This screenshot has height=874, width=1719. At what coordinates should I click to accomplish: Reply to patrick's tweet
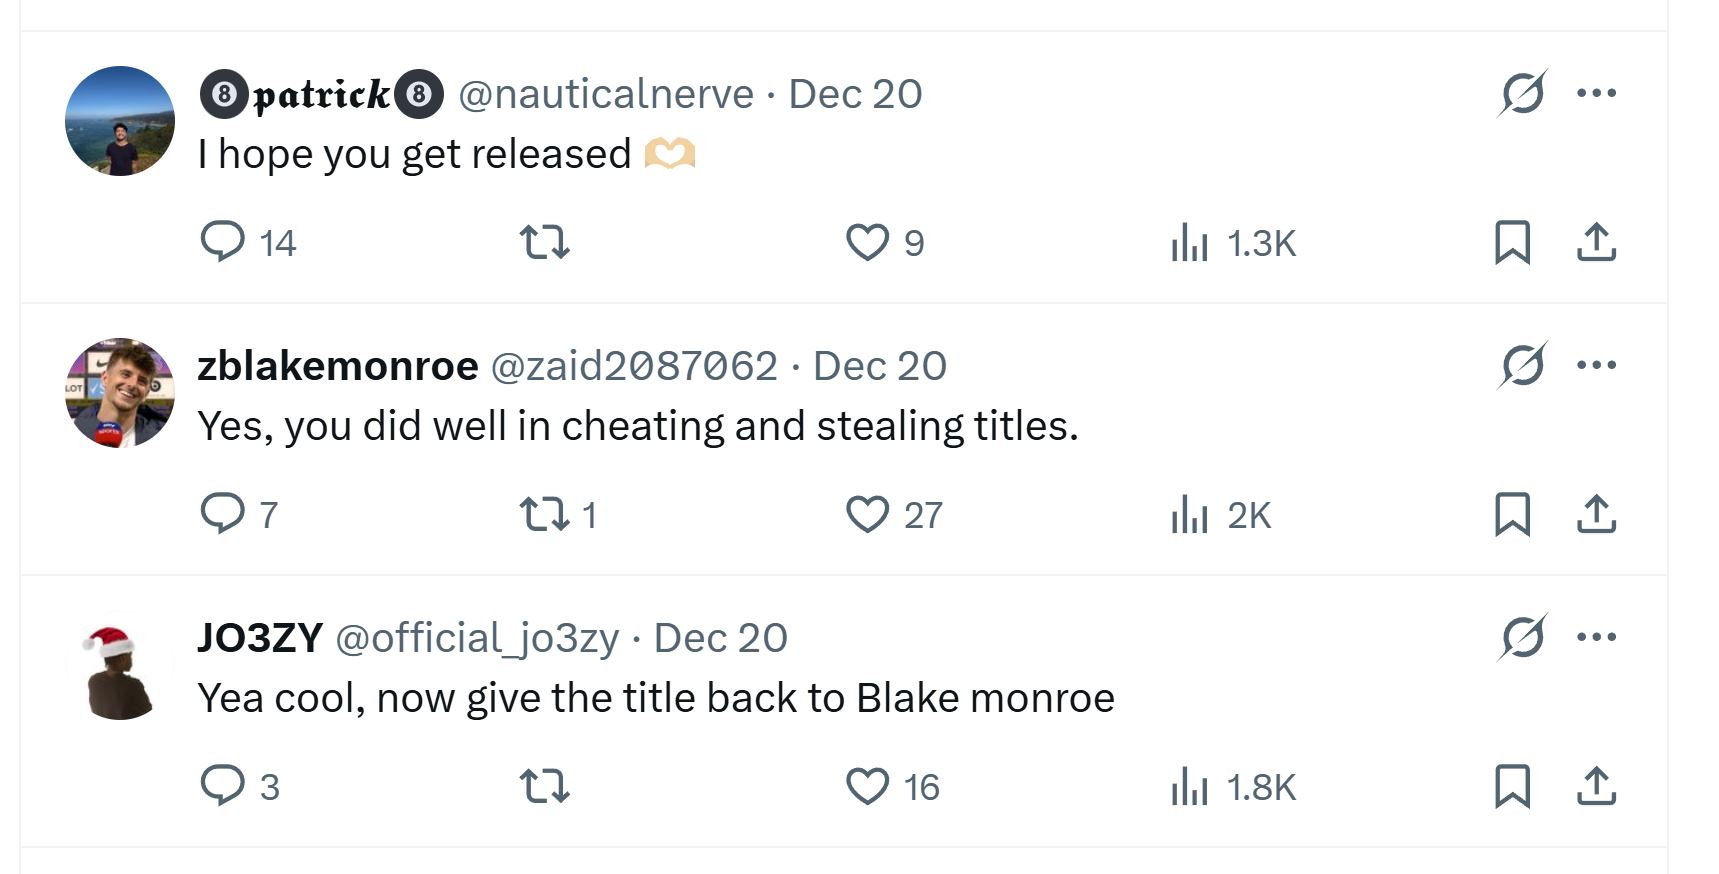pos(247,242)
